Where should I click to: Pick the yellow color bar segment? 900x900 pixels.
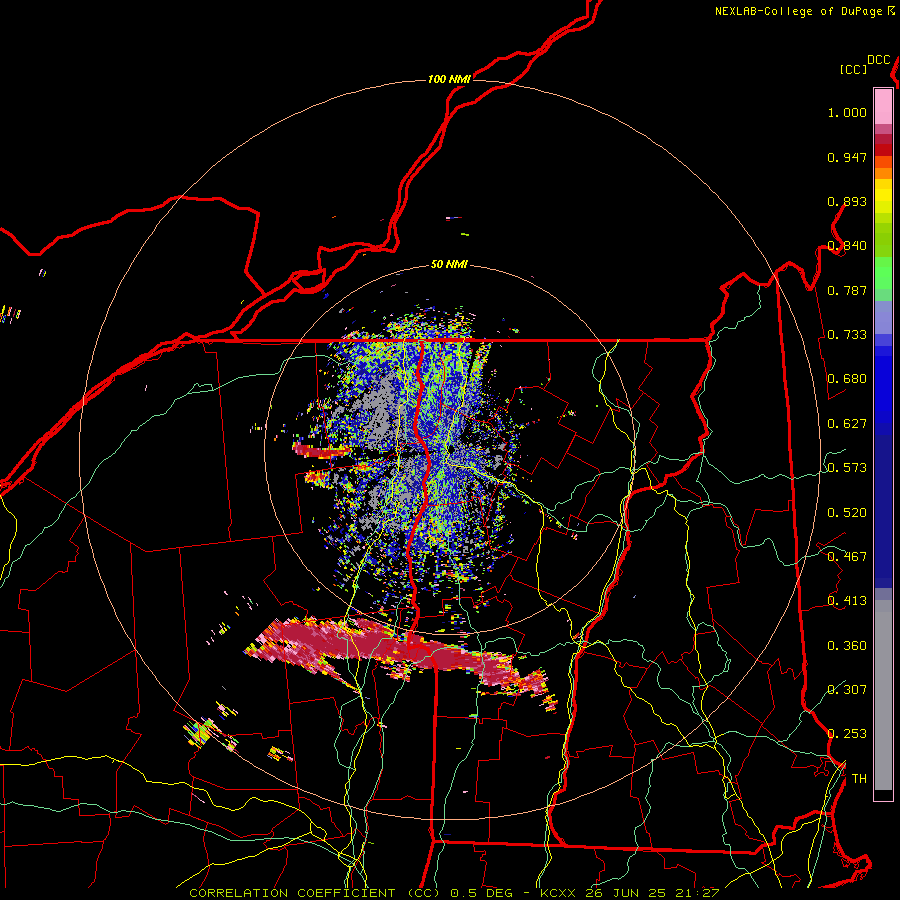[883, 196]
